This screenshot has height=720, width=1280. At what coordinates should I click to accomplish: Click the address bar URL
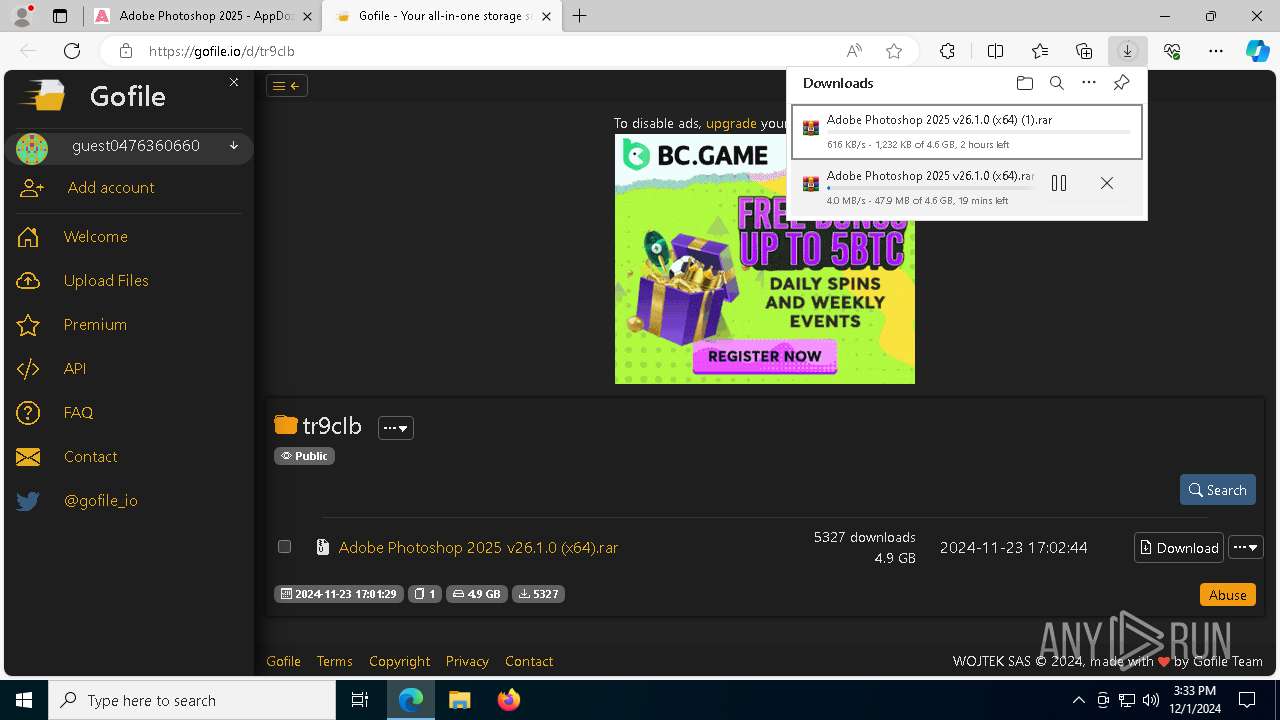coord(222,51)
